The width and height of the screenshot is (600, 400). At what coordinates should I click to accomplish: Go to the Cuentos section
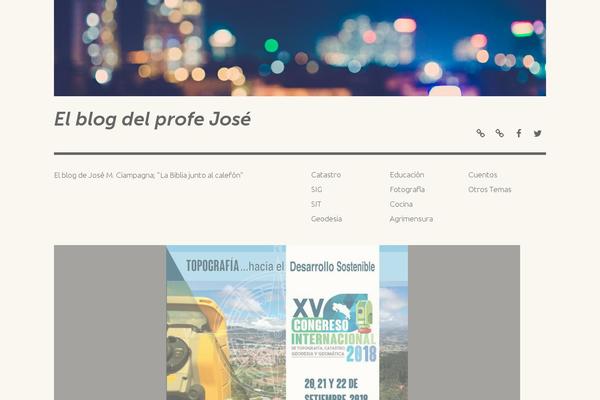pos(483,175)
